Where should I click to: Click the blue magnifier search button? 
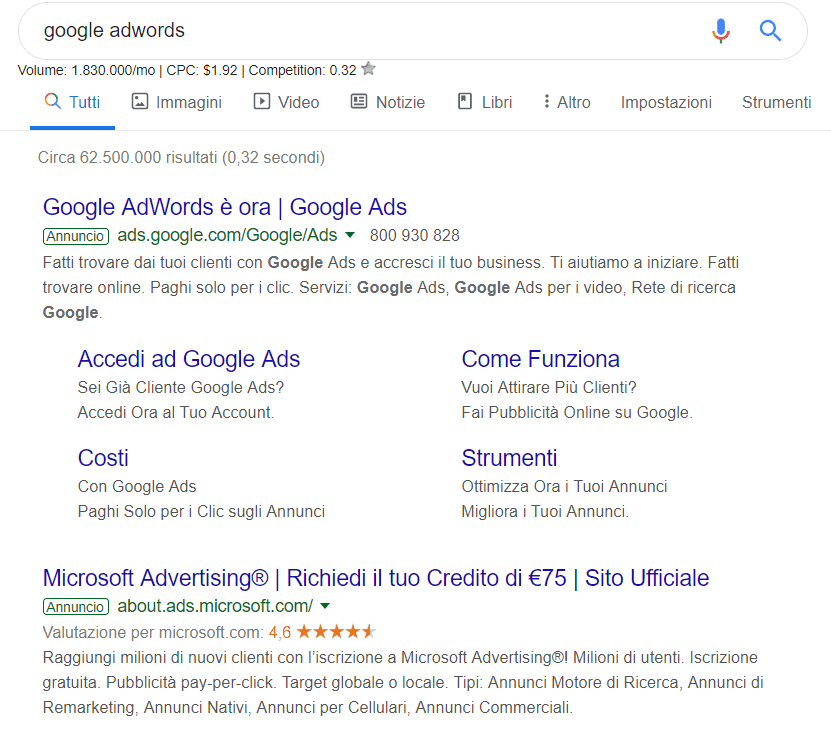pyautogui.click(x=770, y=30)
